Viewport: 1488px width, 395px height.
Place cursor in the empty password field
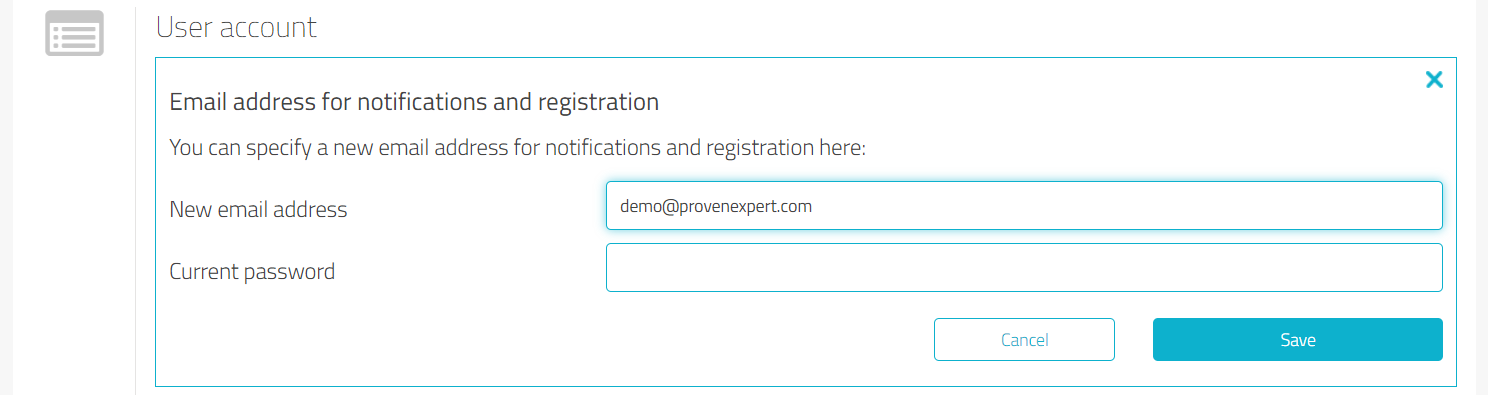(x=1024, y=267)
